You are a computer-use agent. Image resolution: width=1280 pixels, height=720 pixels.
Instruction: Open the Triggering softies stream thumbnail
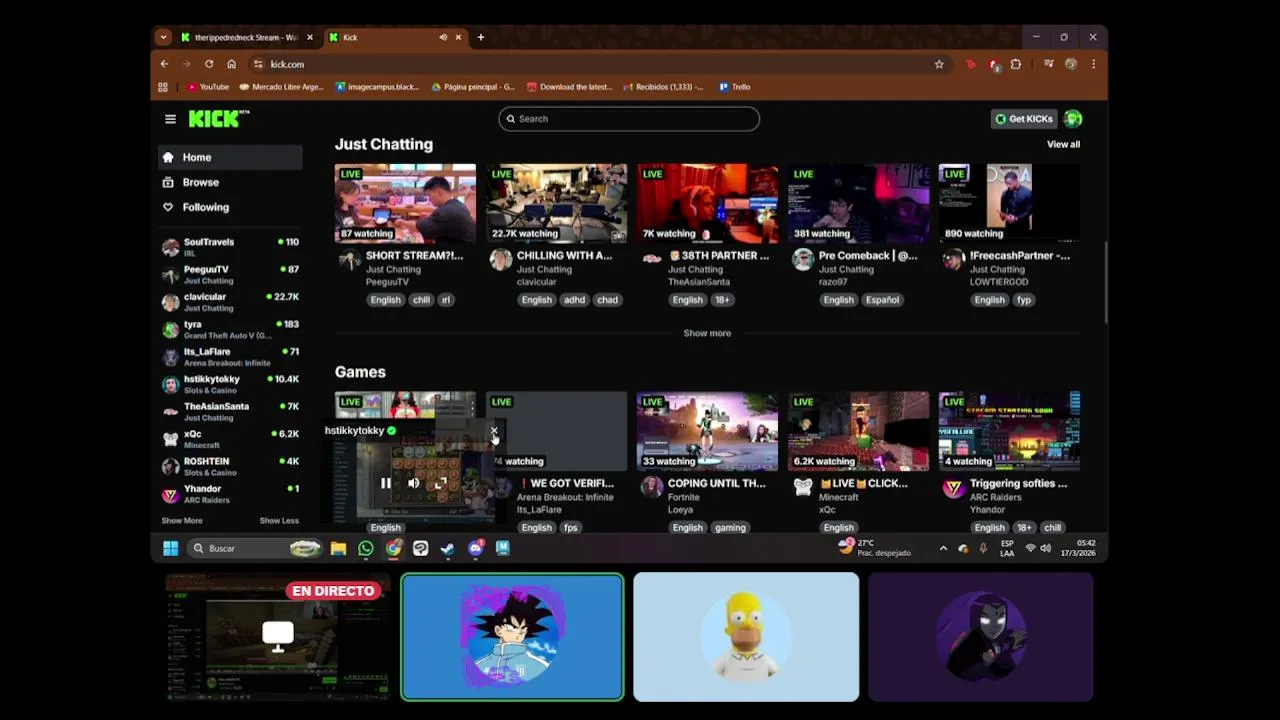click(1009, 431)
